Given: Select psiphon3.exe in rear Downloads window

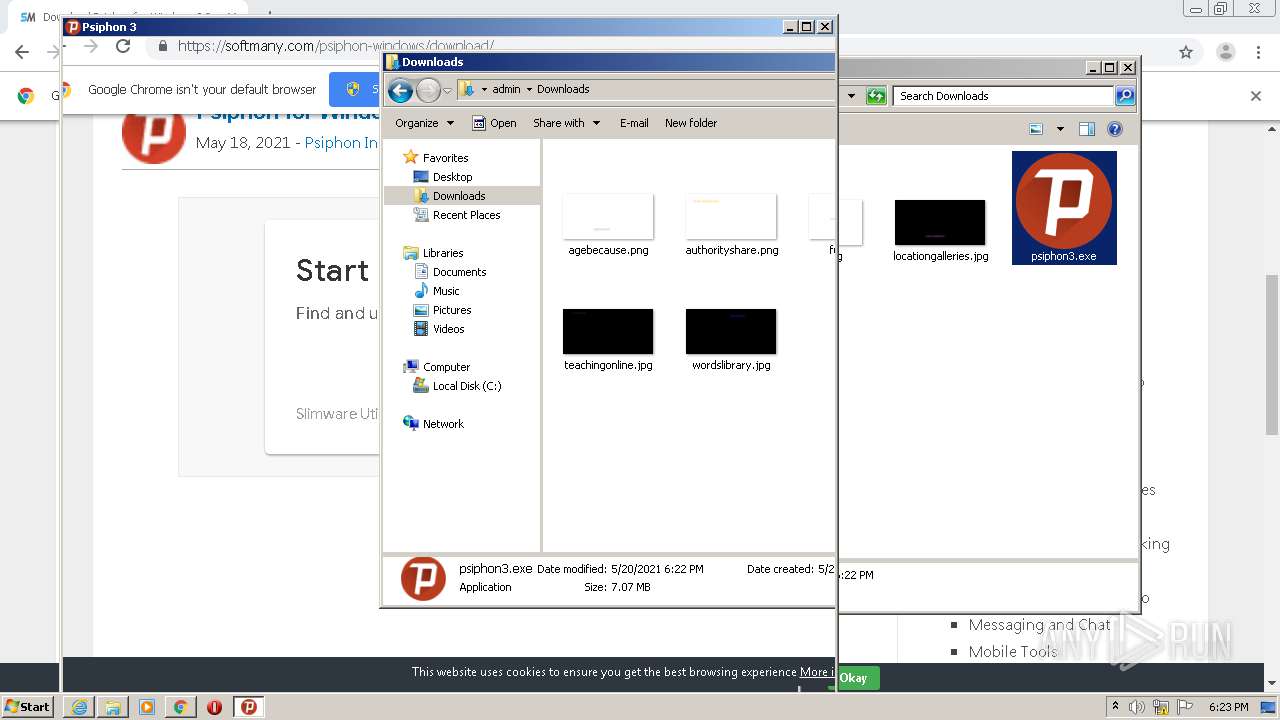Looking at the screenshot, I should tap(1064, 208).
